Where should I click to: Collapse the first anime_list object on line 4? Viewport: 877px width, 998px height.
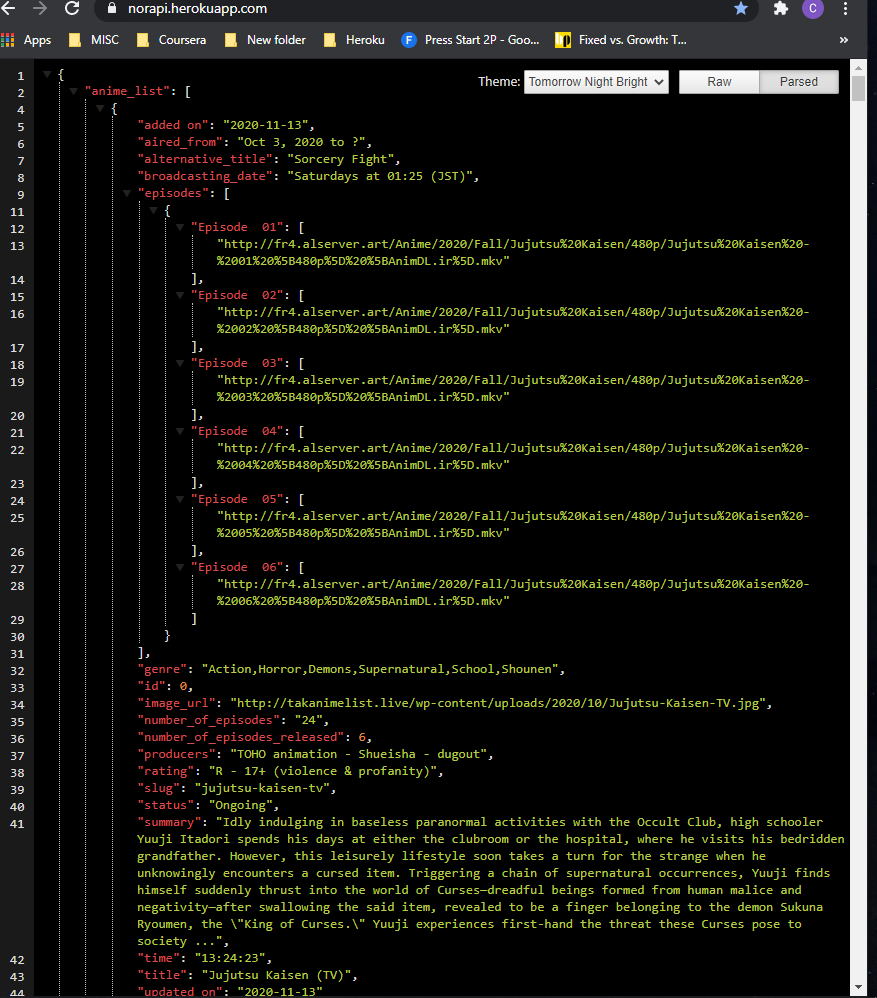[x=100, y=108]
